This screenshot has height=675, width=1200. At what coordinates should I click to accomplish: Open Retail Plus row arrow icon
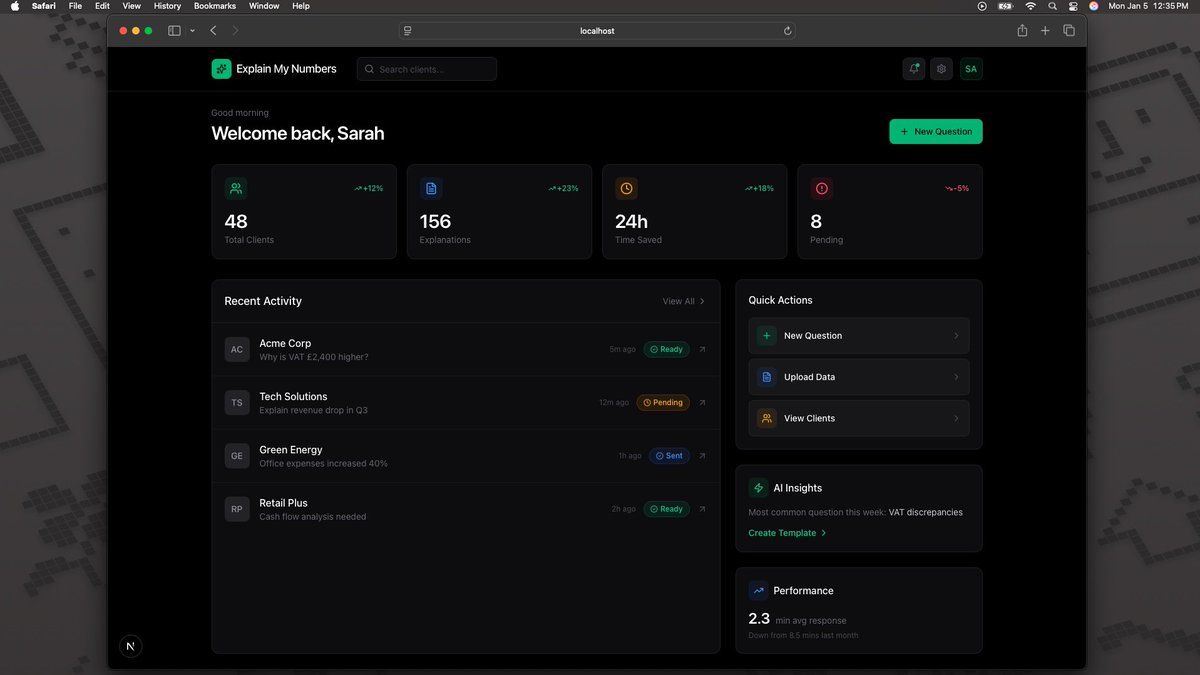coord(702,509)
